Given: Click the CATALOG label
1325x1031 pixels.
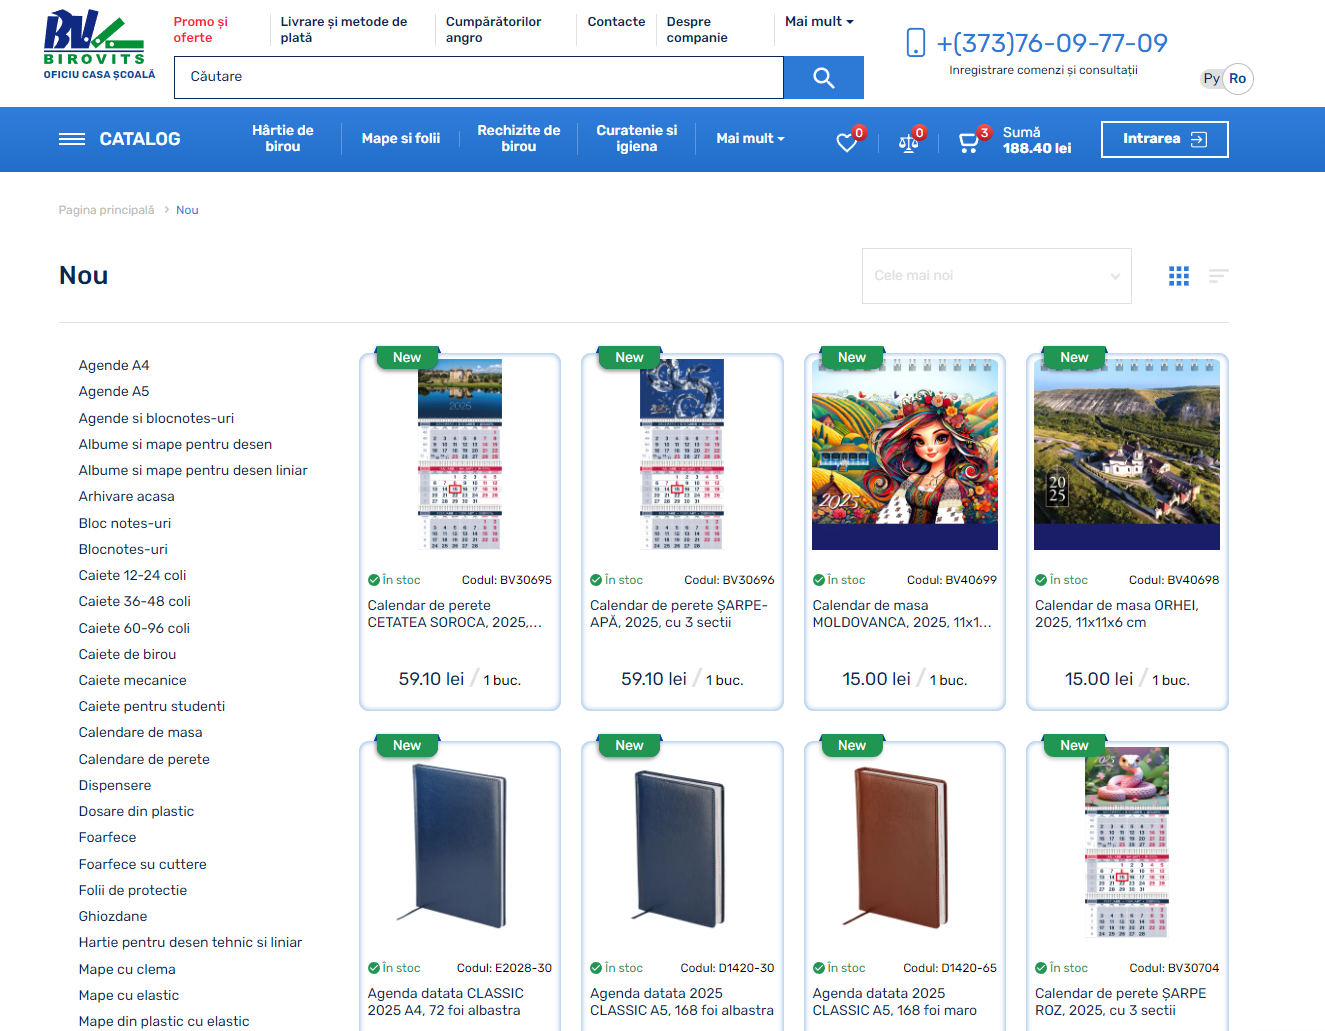Looking at the screenshot, I should [140, 139].
